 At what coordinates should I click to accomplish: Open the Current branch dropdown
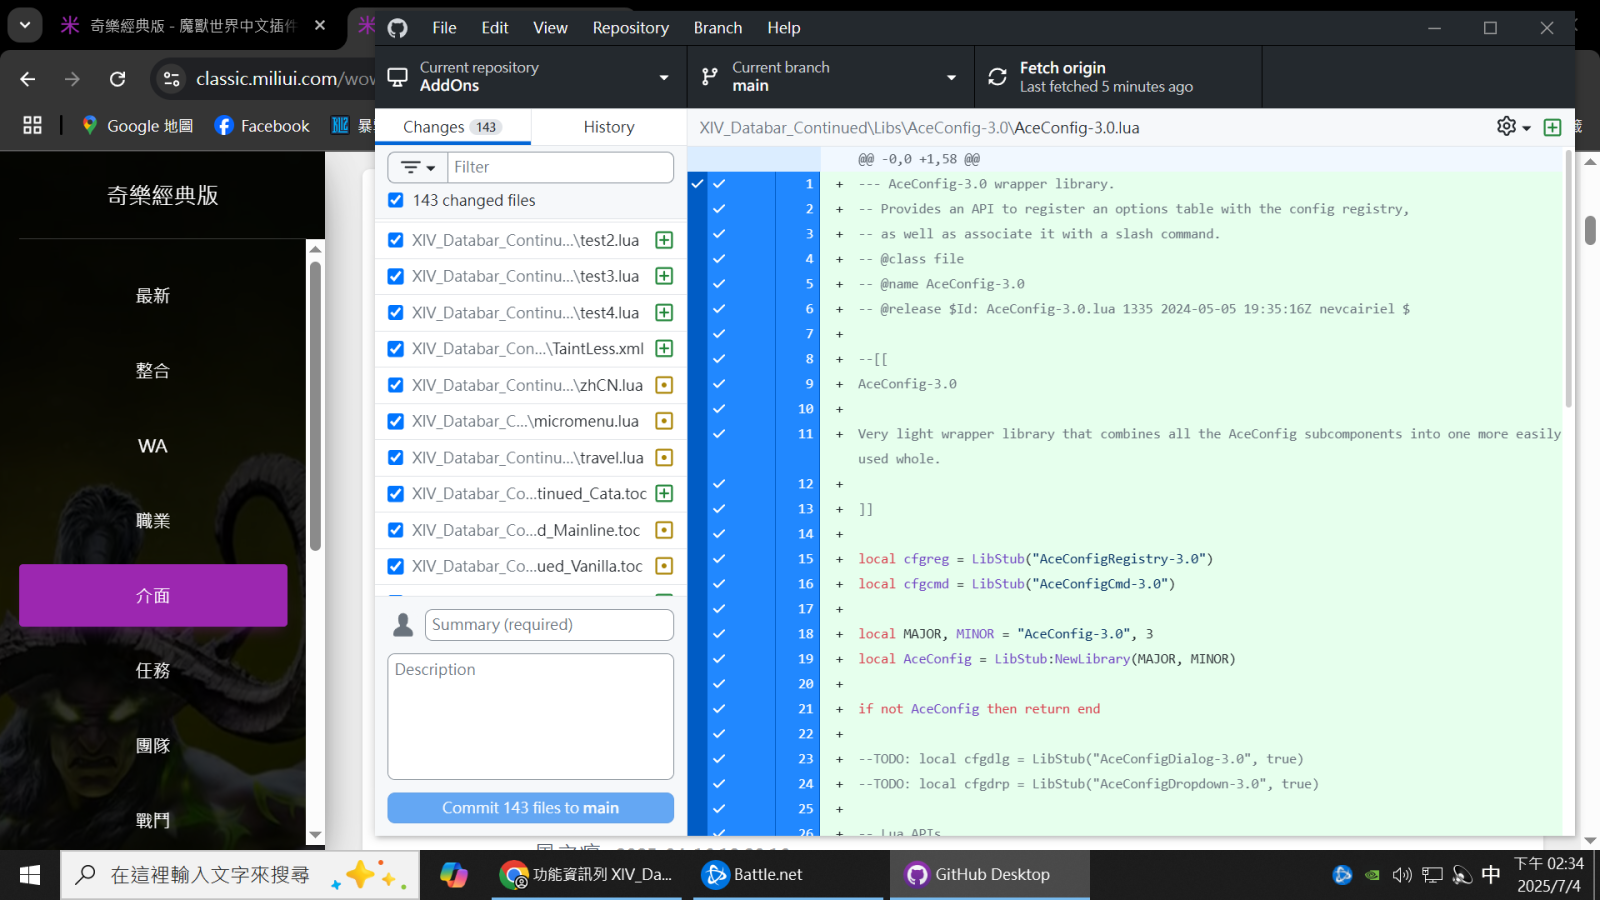(830, 77)
